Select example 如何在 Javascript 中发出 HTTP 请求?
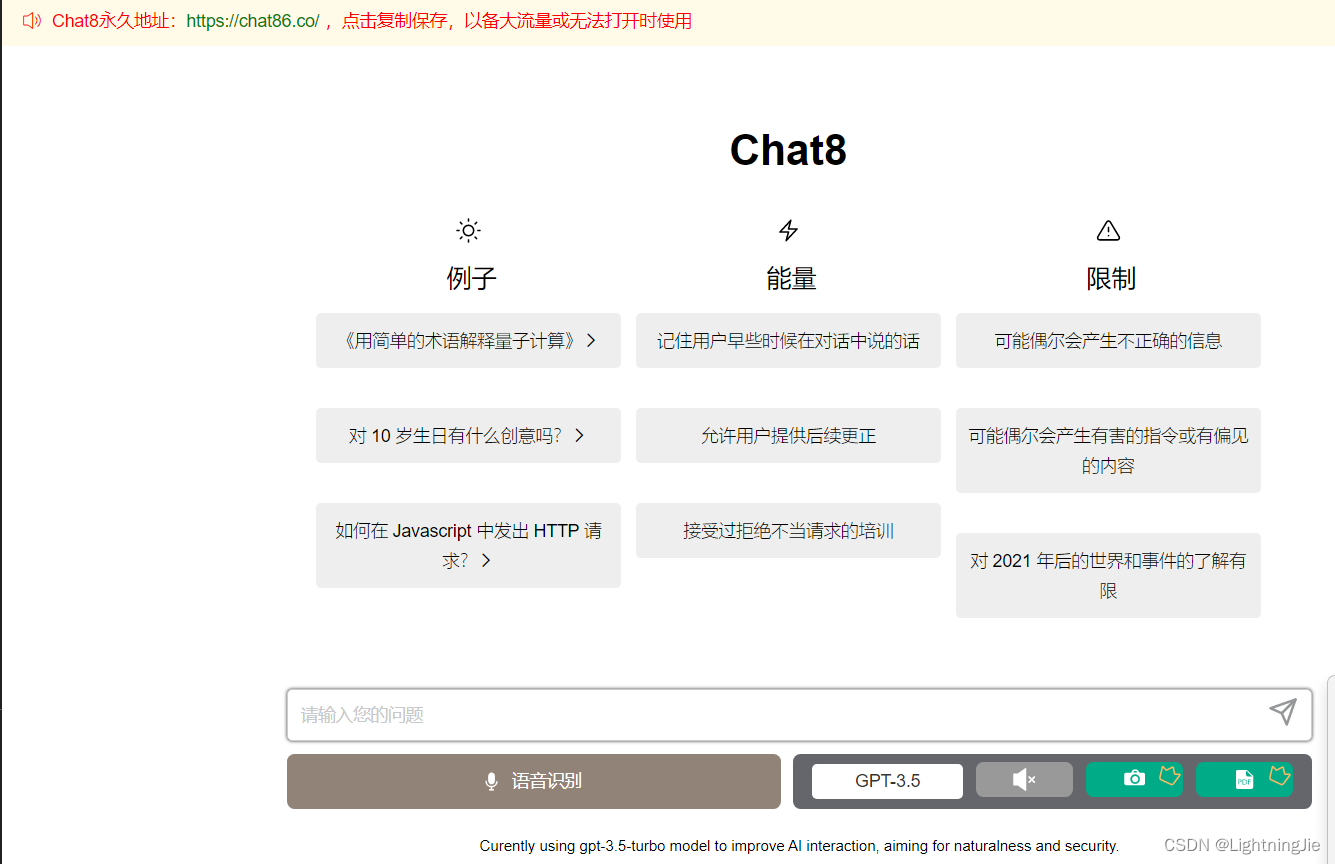Image resolution: width=1335 pixels, height=864 pixels. click(468, 546)
